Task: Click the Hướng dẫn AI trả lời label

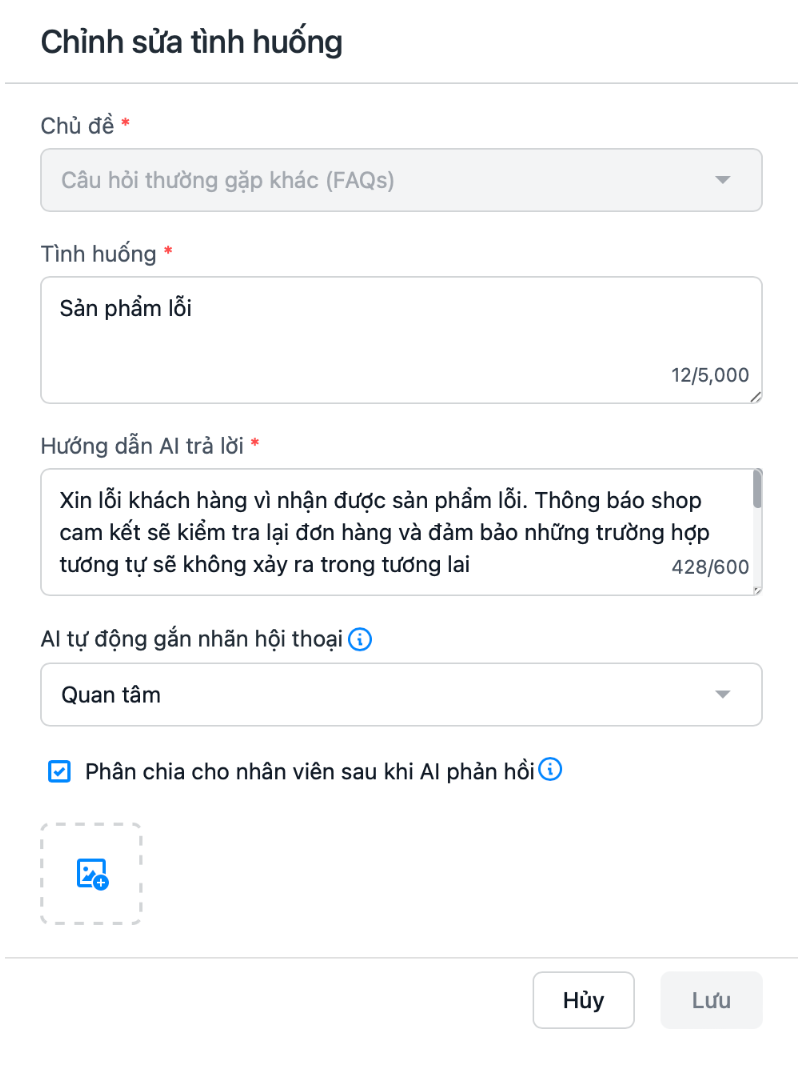Action: (142, 446)
